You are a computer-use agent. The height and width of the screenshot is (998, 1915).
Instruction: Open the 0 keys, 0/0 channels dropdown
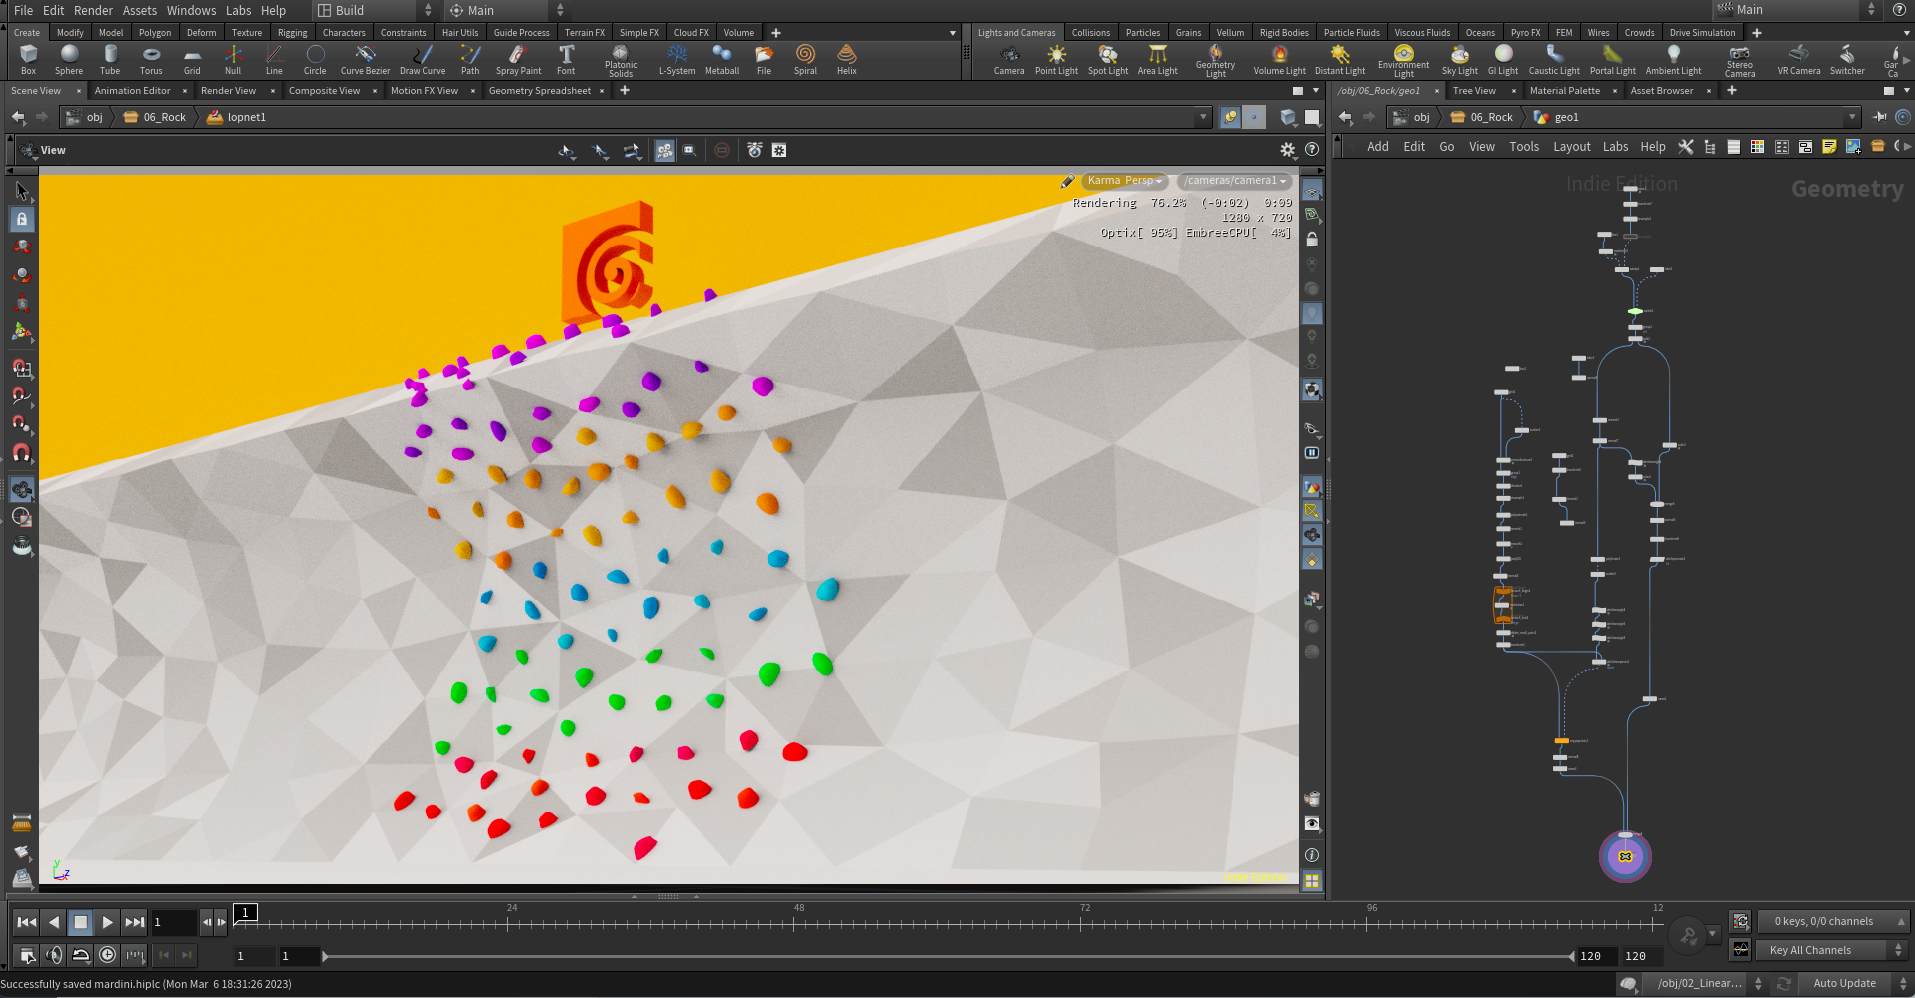pos(1834,921)
